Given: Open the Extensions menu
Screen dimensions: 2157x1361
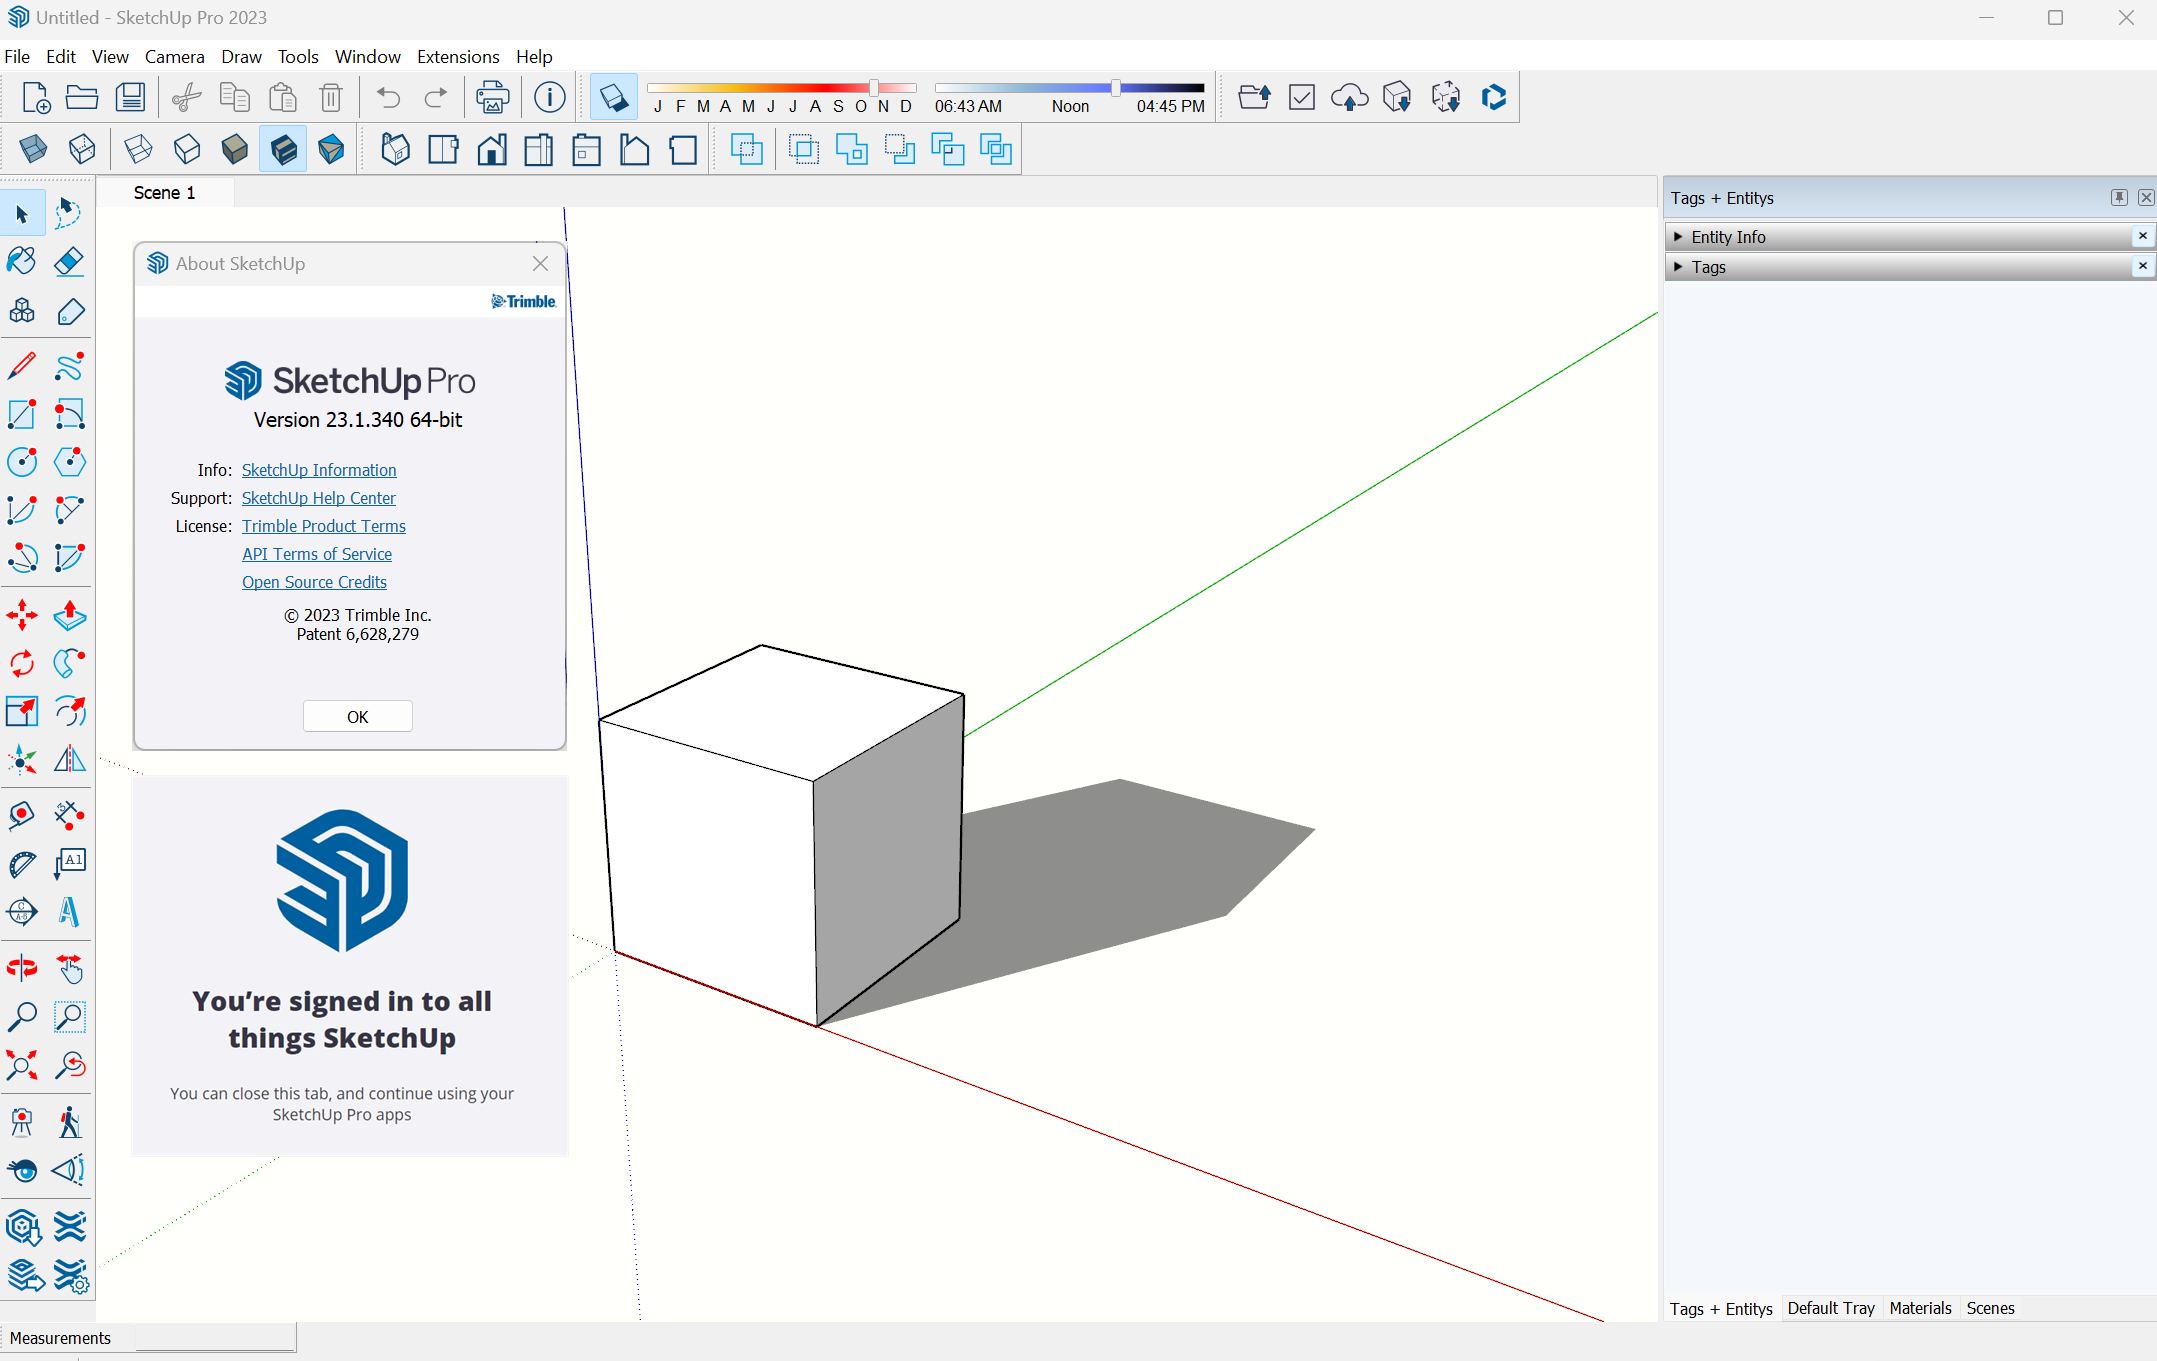Looking at the screenshot, I should tap(458, 57).
